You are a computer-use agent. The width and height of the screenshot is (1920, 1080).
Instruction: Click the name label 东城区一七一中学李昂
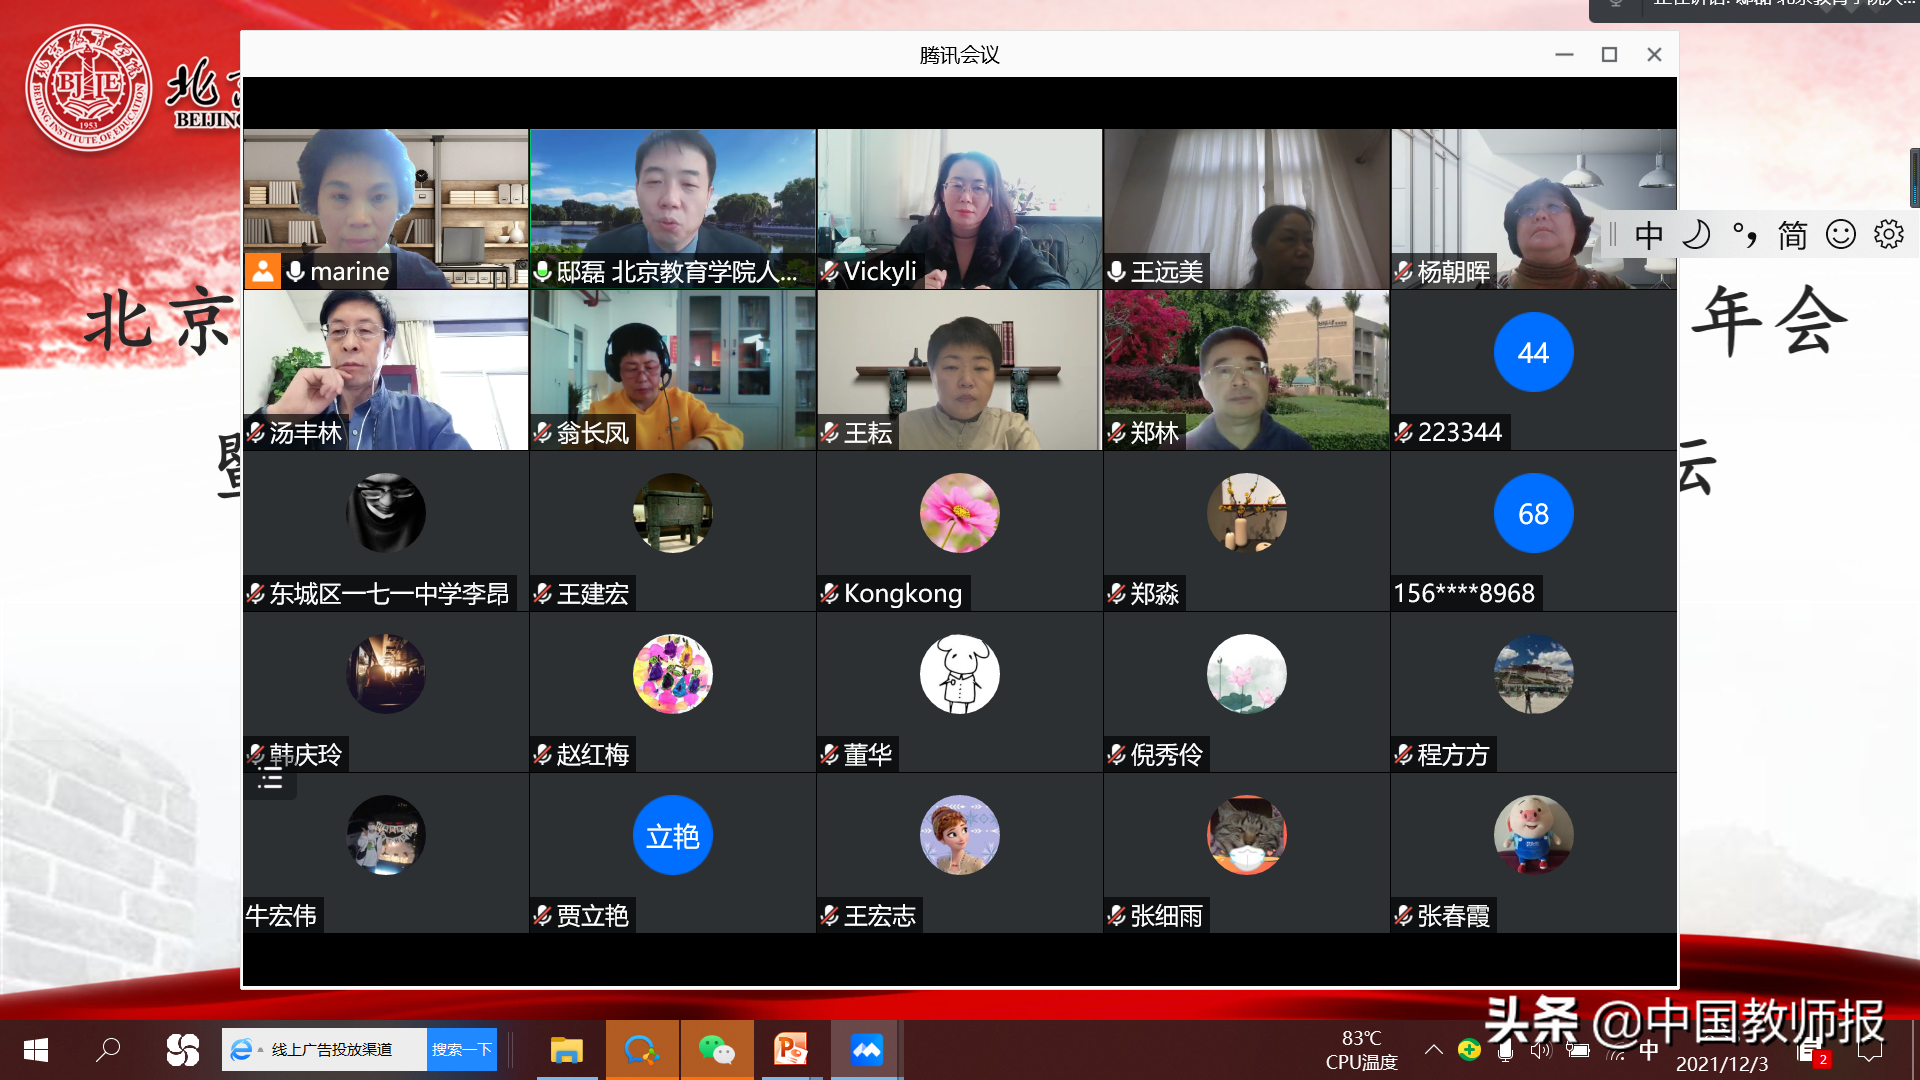click(389, 594)
